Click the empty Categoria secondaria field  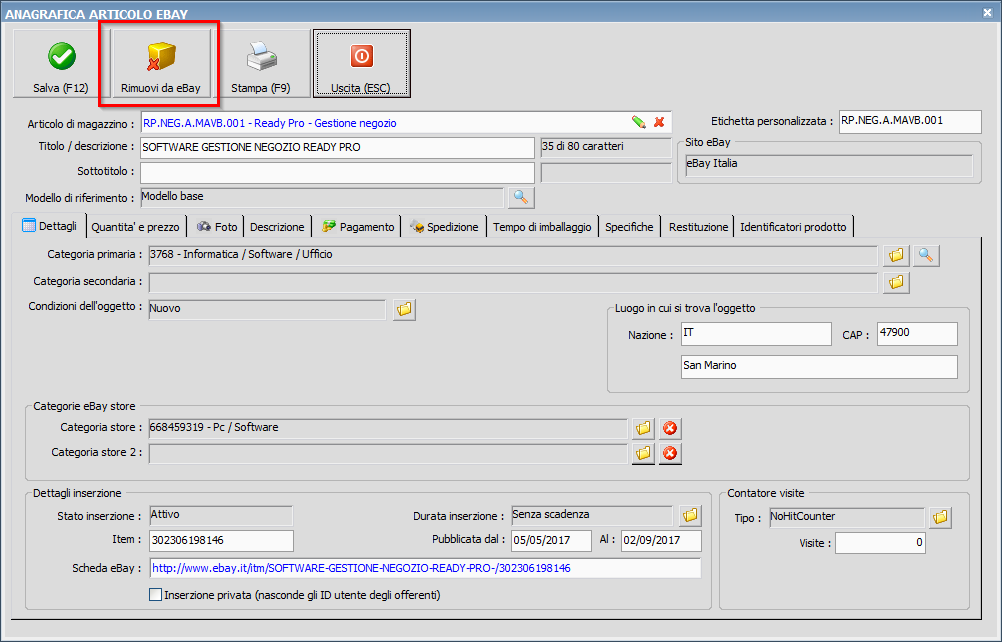click(x=513, y=282)
